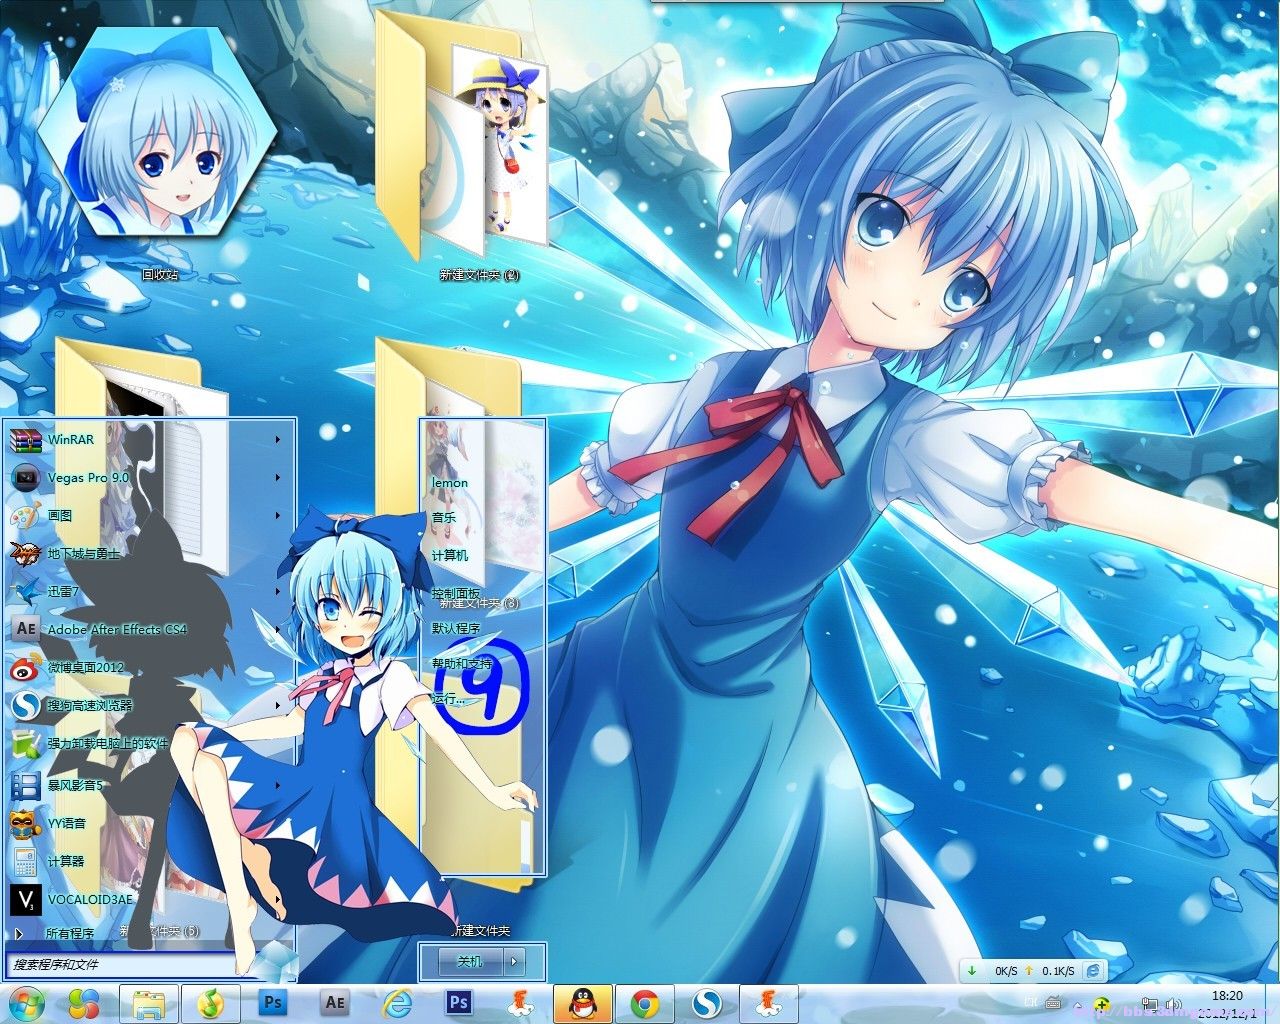
Task: Launch Google Chrome from the taskbar
Action: click(x=646, y=1002)
